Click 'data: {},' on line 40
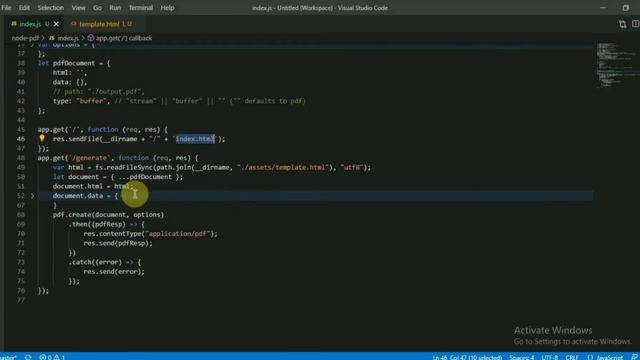The height and width of the screenshot is (360, 640). click(70, 82)
